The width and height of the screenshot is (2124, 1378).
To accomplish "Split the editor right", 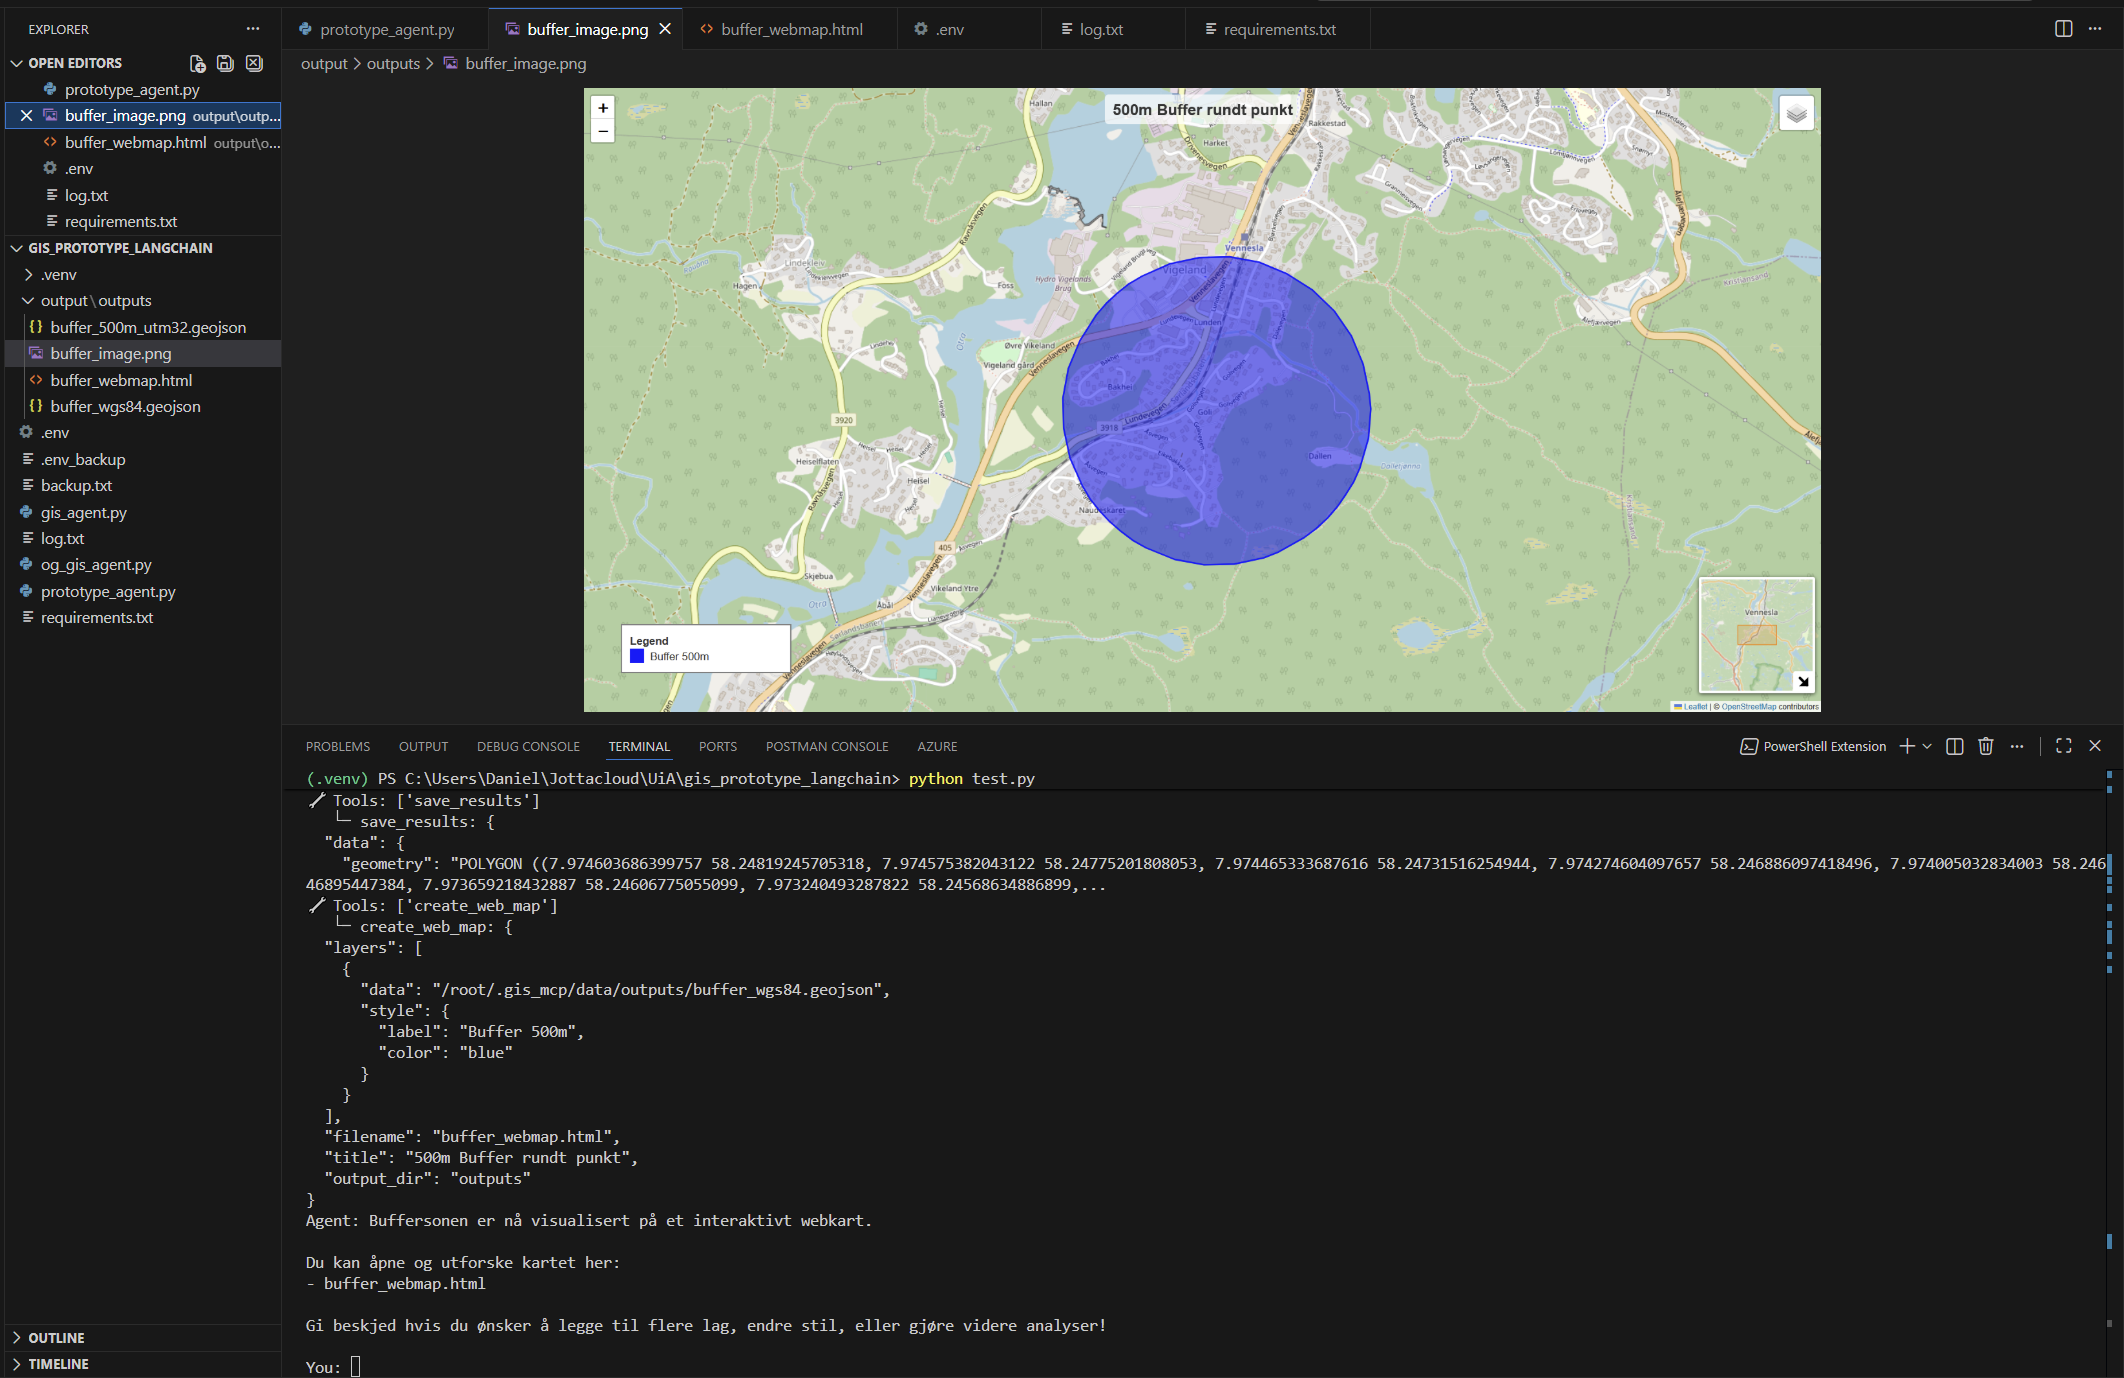I will [2063, 29].
